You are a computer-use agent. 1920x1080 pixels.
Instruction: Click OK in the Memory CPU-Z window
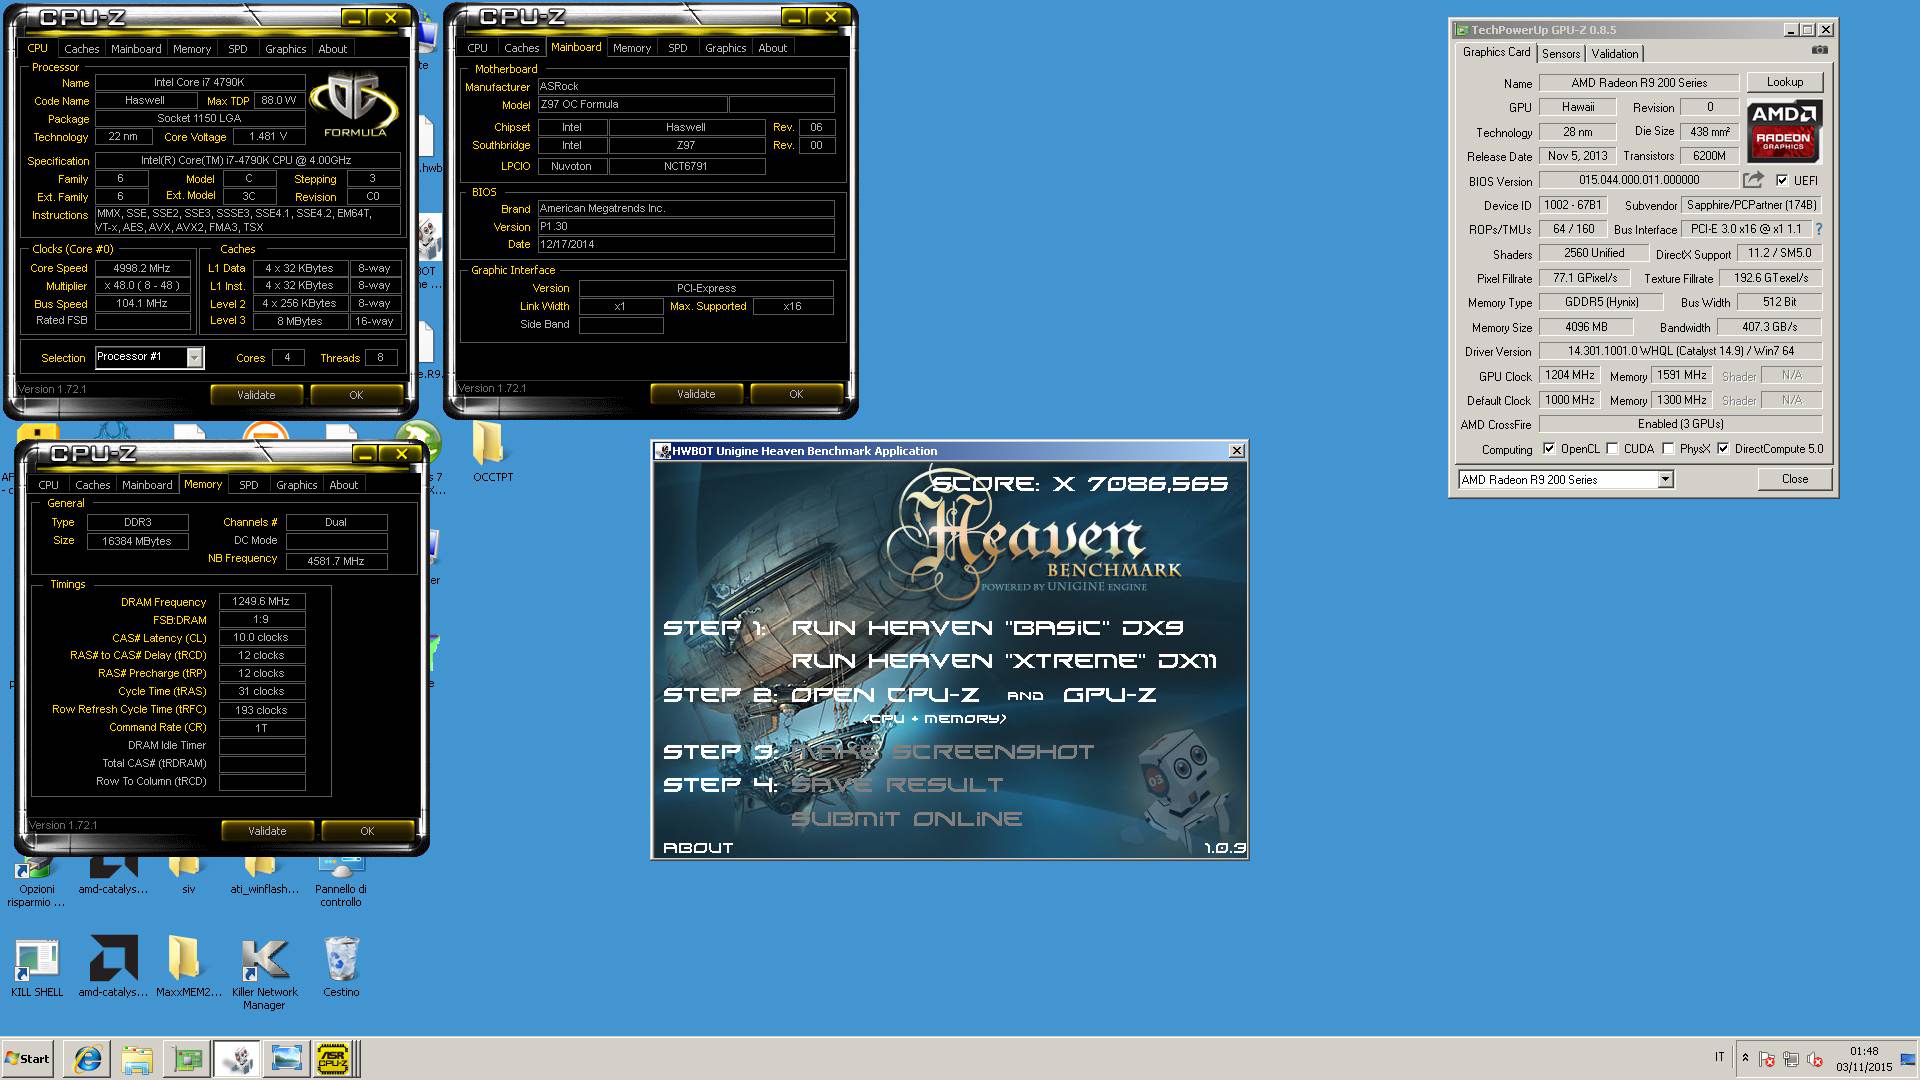(367, 831)
